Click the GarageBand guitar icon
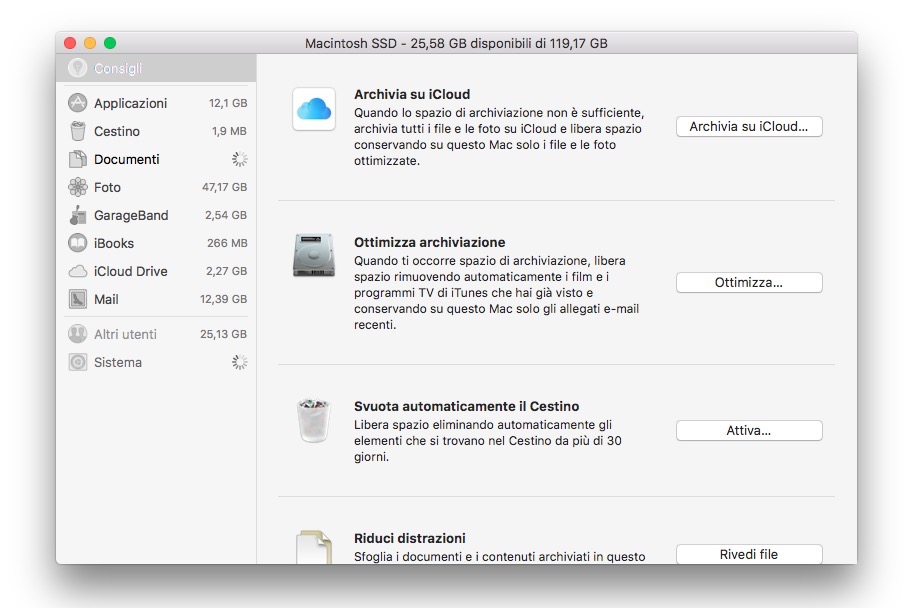Image resolution: width=913 pixels, height=608 pixels. pyautogui.click(x=77, y=215)
